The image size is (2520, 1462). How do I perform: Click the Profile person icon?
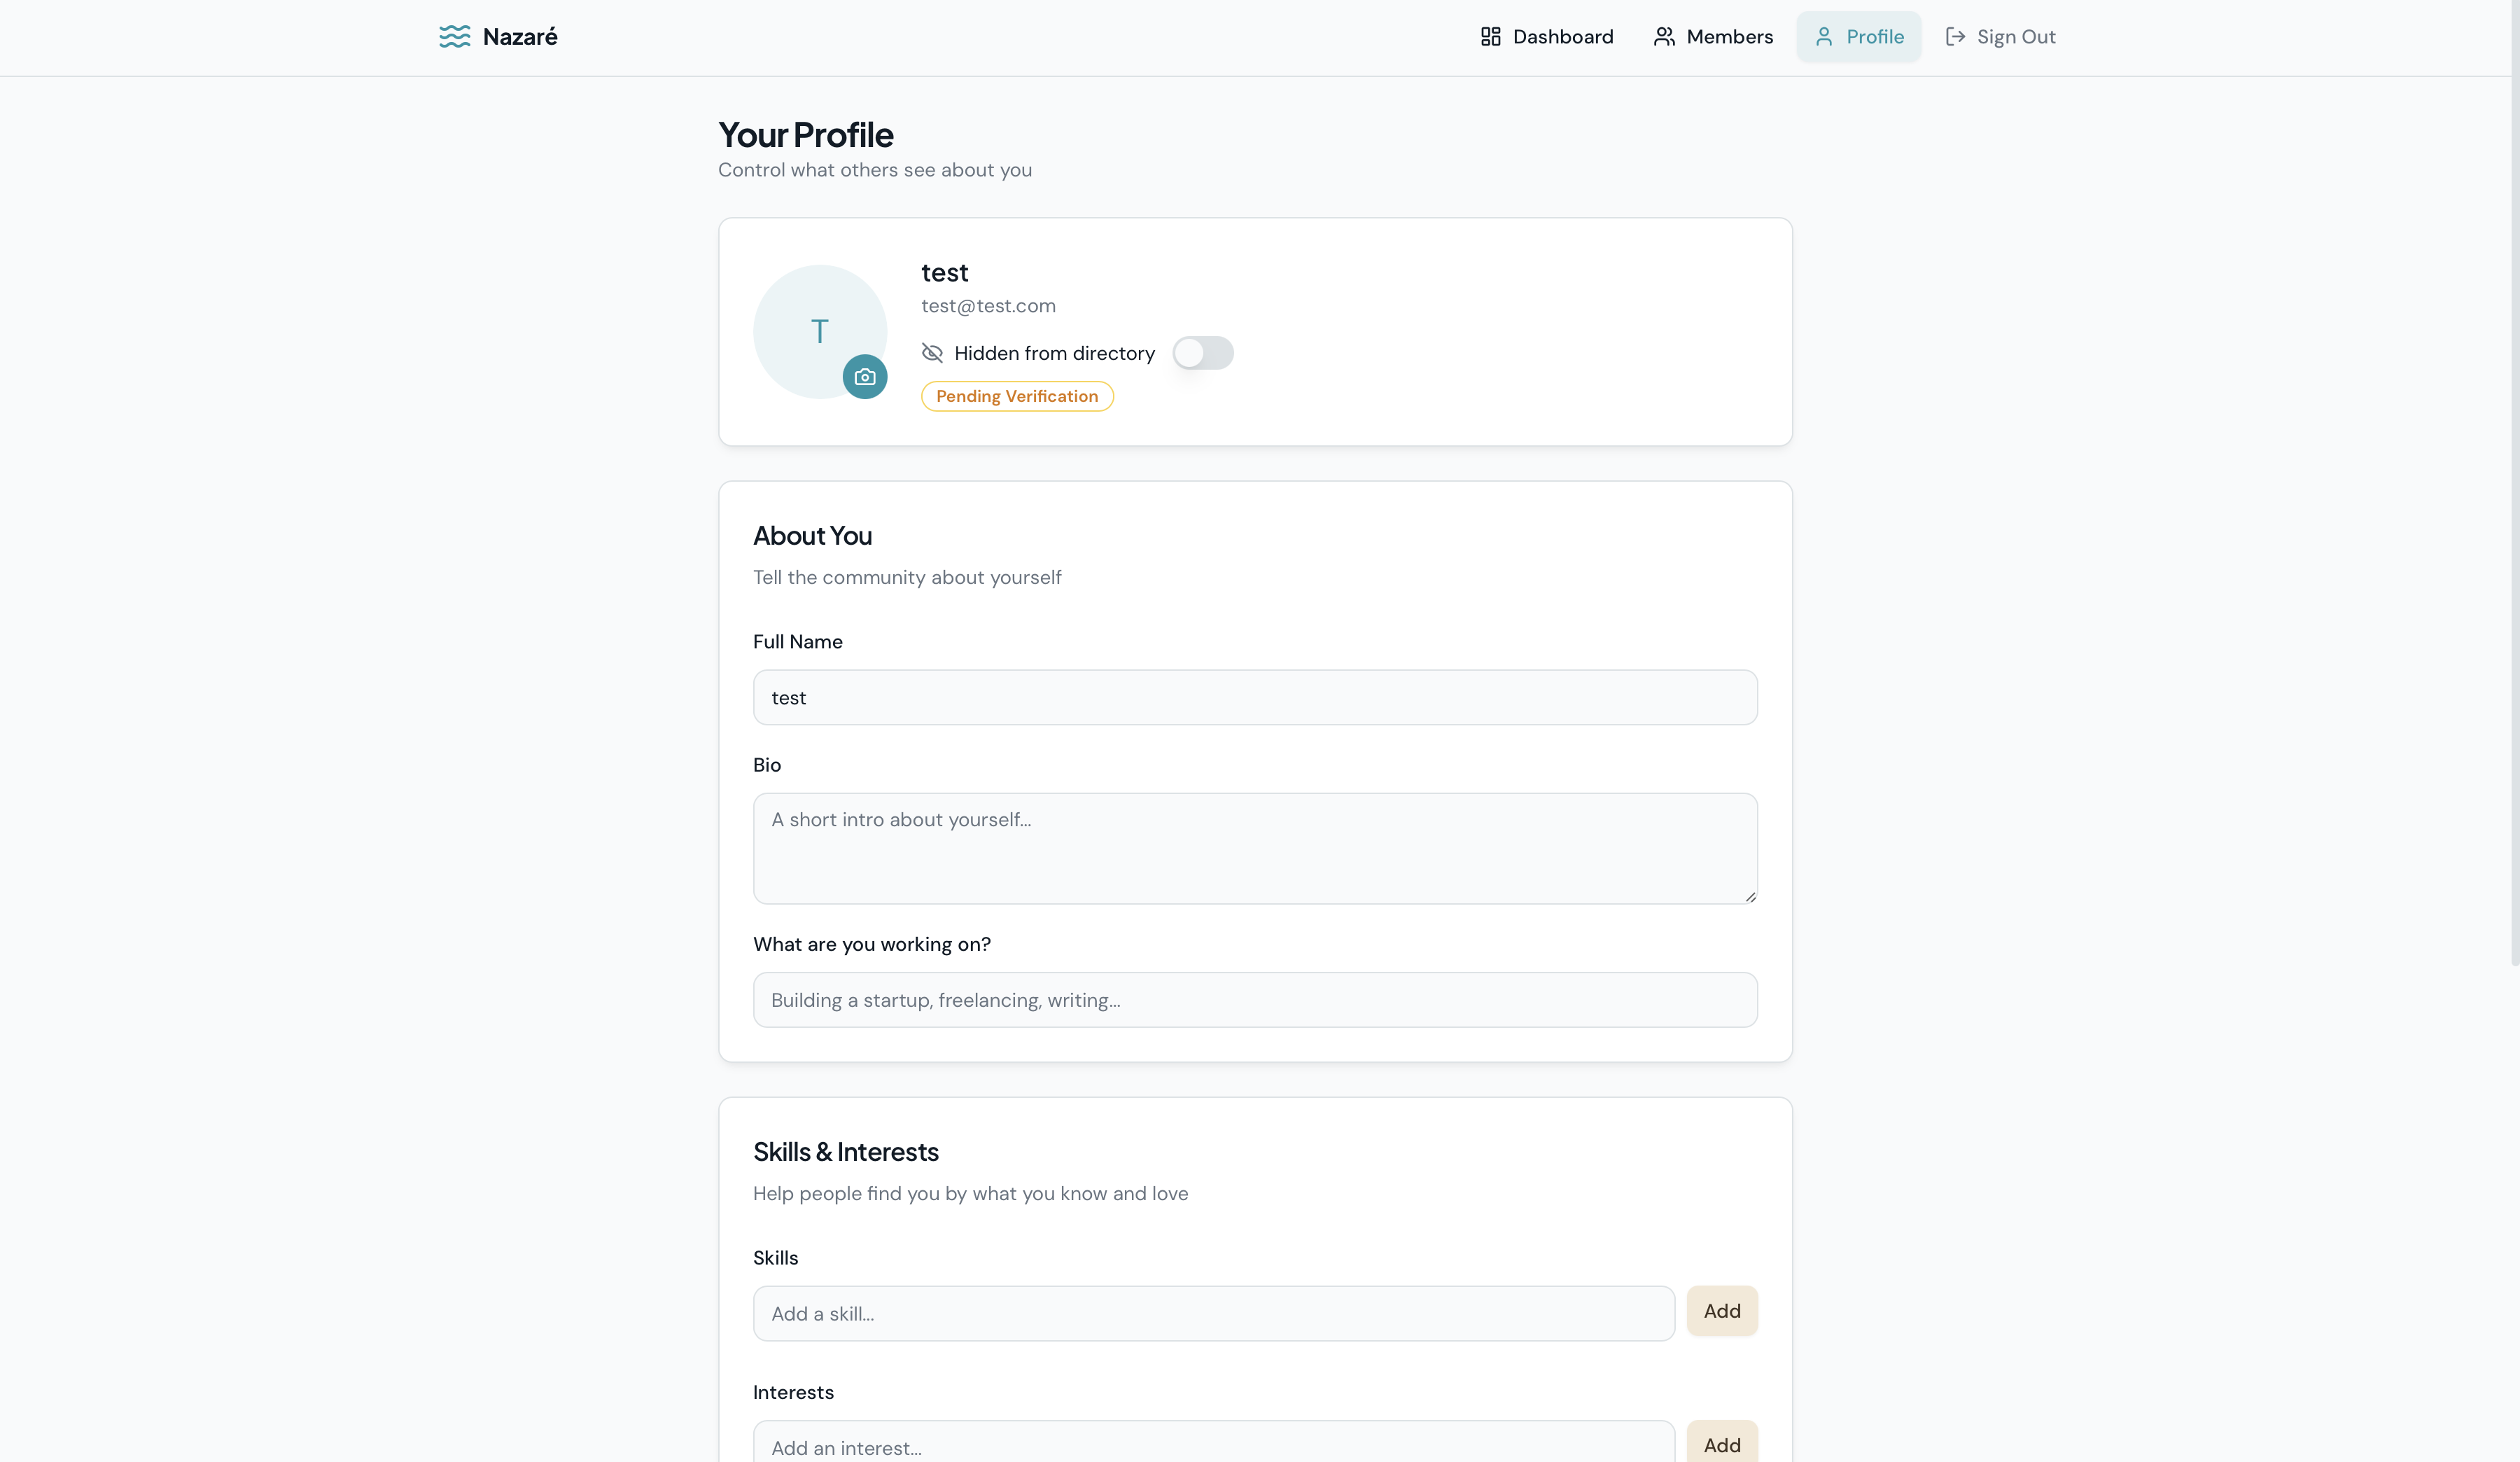point(1824,37)
